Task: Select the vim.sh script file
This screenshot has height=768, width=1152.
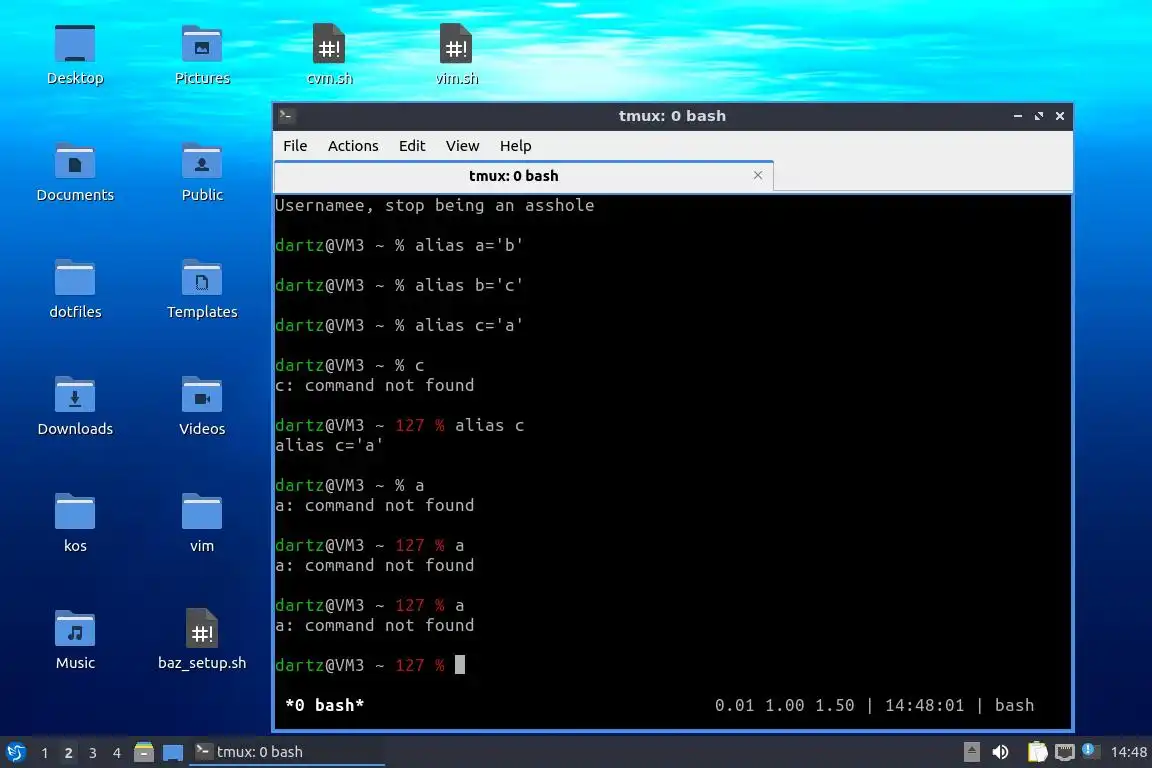Action: coord(456,54)
